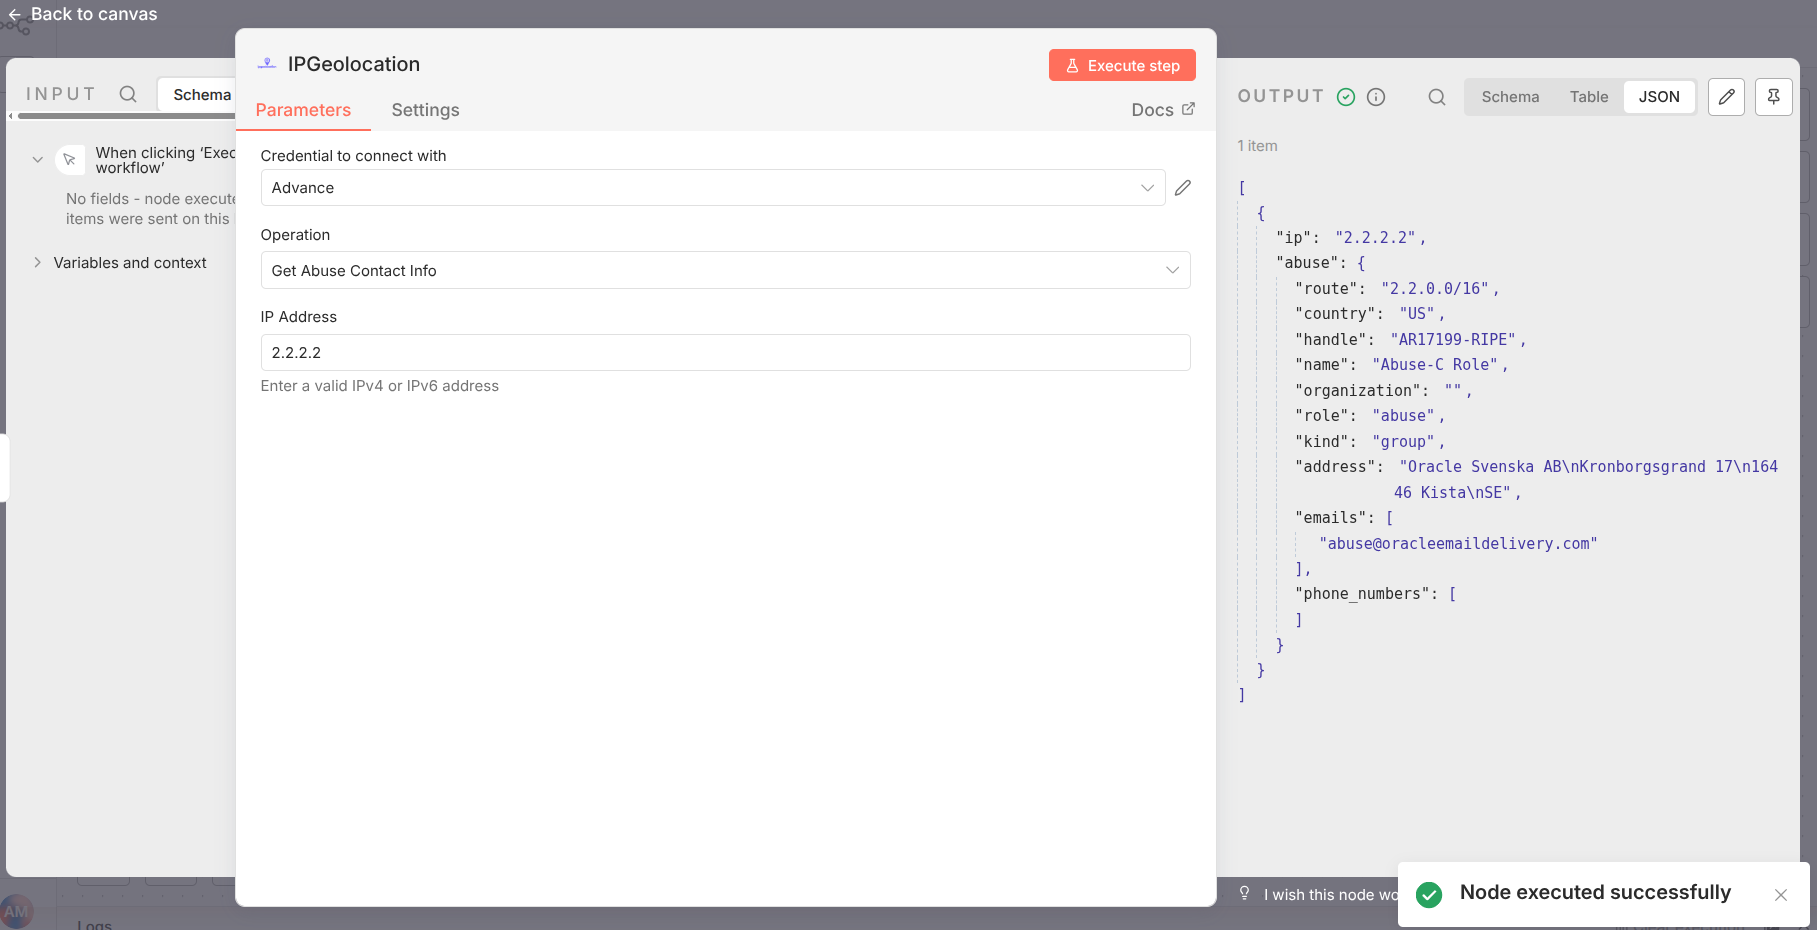
Task: Collapse the 'When clicking Execute workflow' item
Action: [x=38, y=160]
